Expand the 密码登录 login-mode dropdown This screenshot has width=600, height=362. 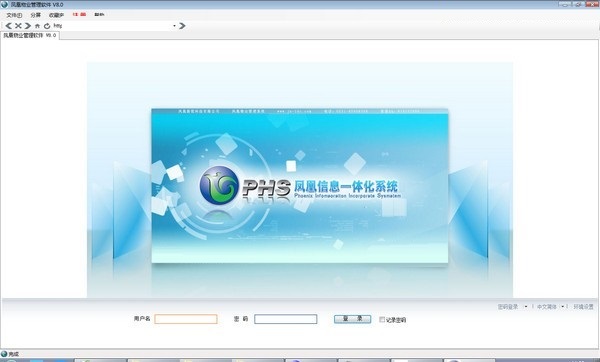pos(526,307)
